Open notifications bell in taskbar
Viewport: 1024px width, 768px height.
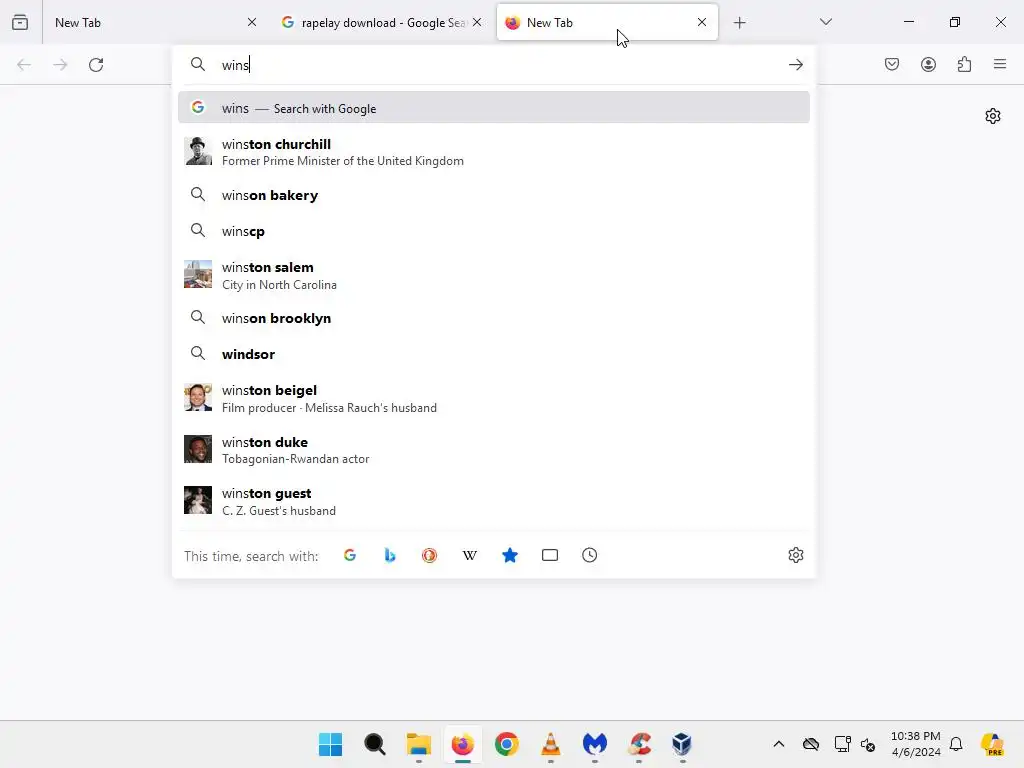coord(956,744)
